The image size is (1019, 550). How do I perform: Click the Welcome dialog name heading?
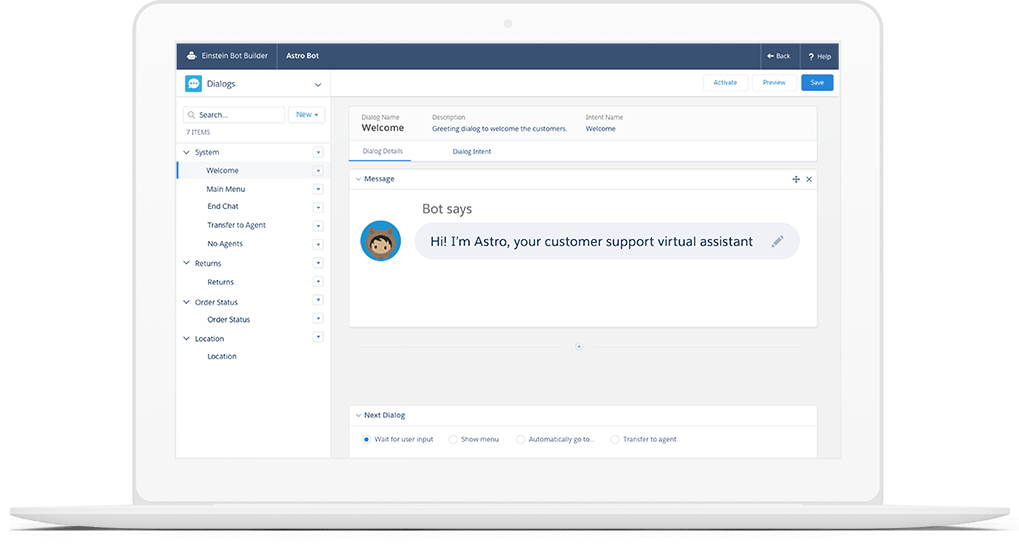[x=383, y=128]
